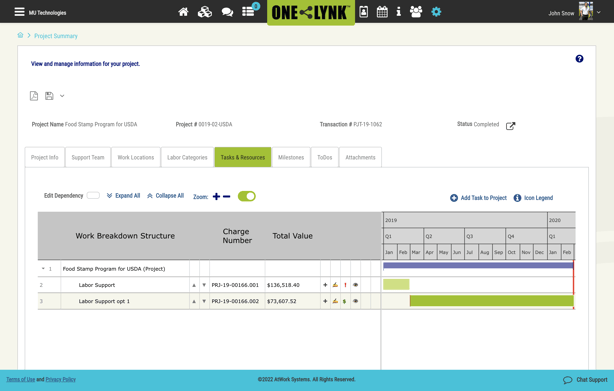The height and width of the screenshot is (391, 614).
Task: Switch to the Support Team tab
Action: click(88, 157)
